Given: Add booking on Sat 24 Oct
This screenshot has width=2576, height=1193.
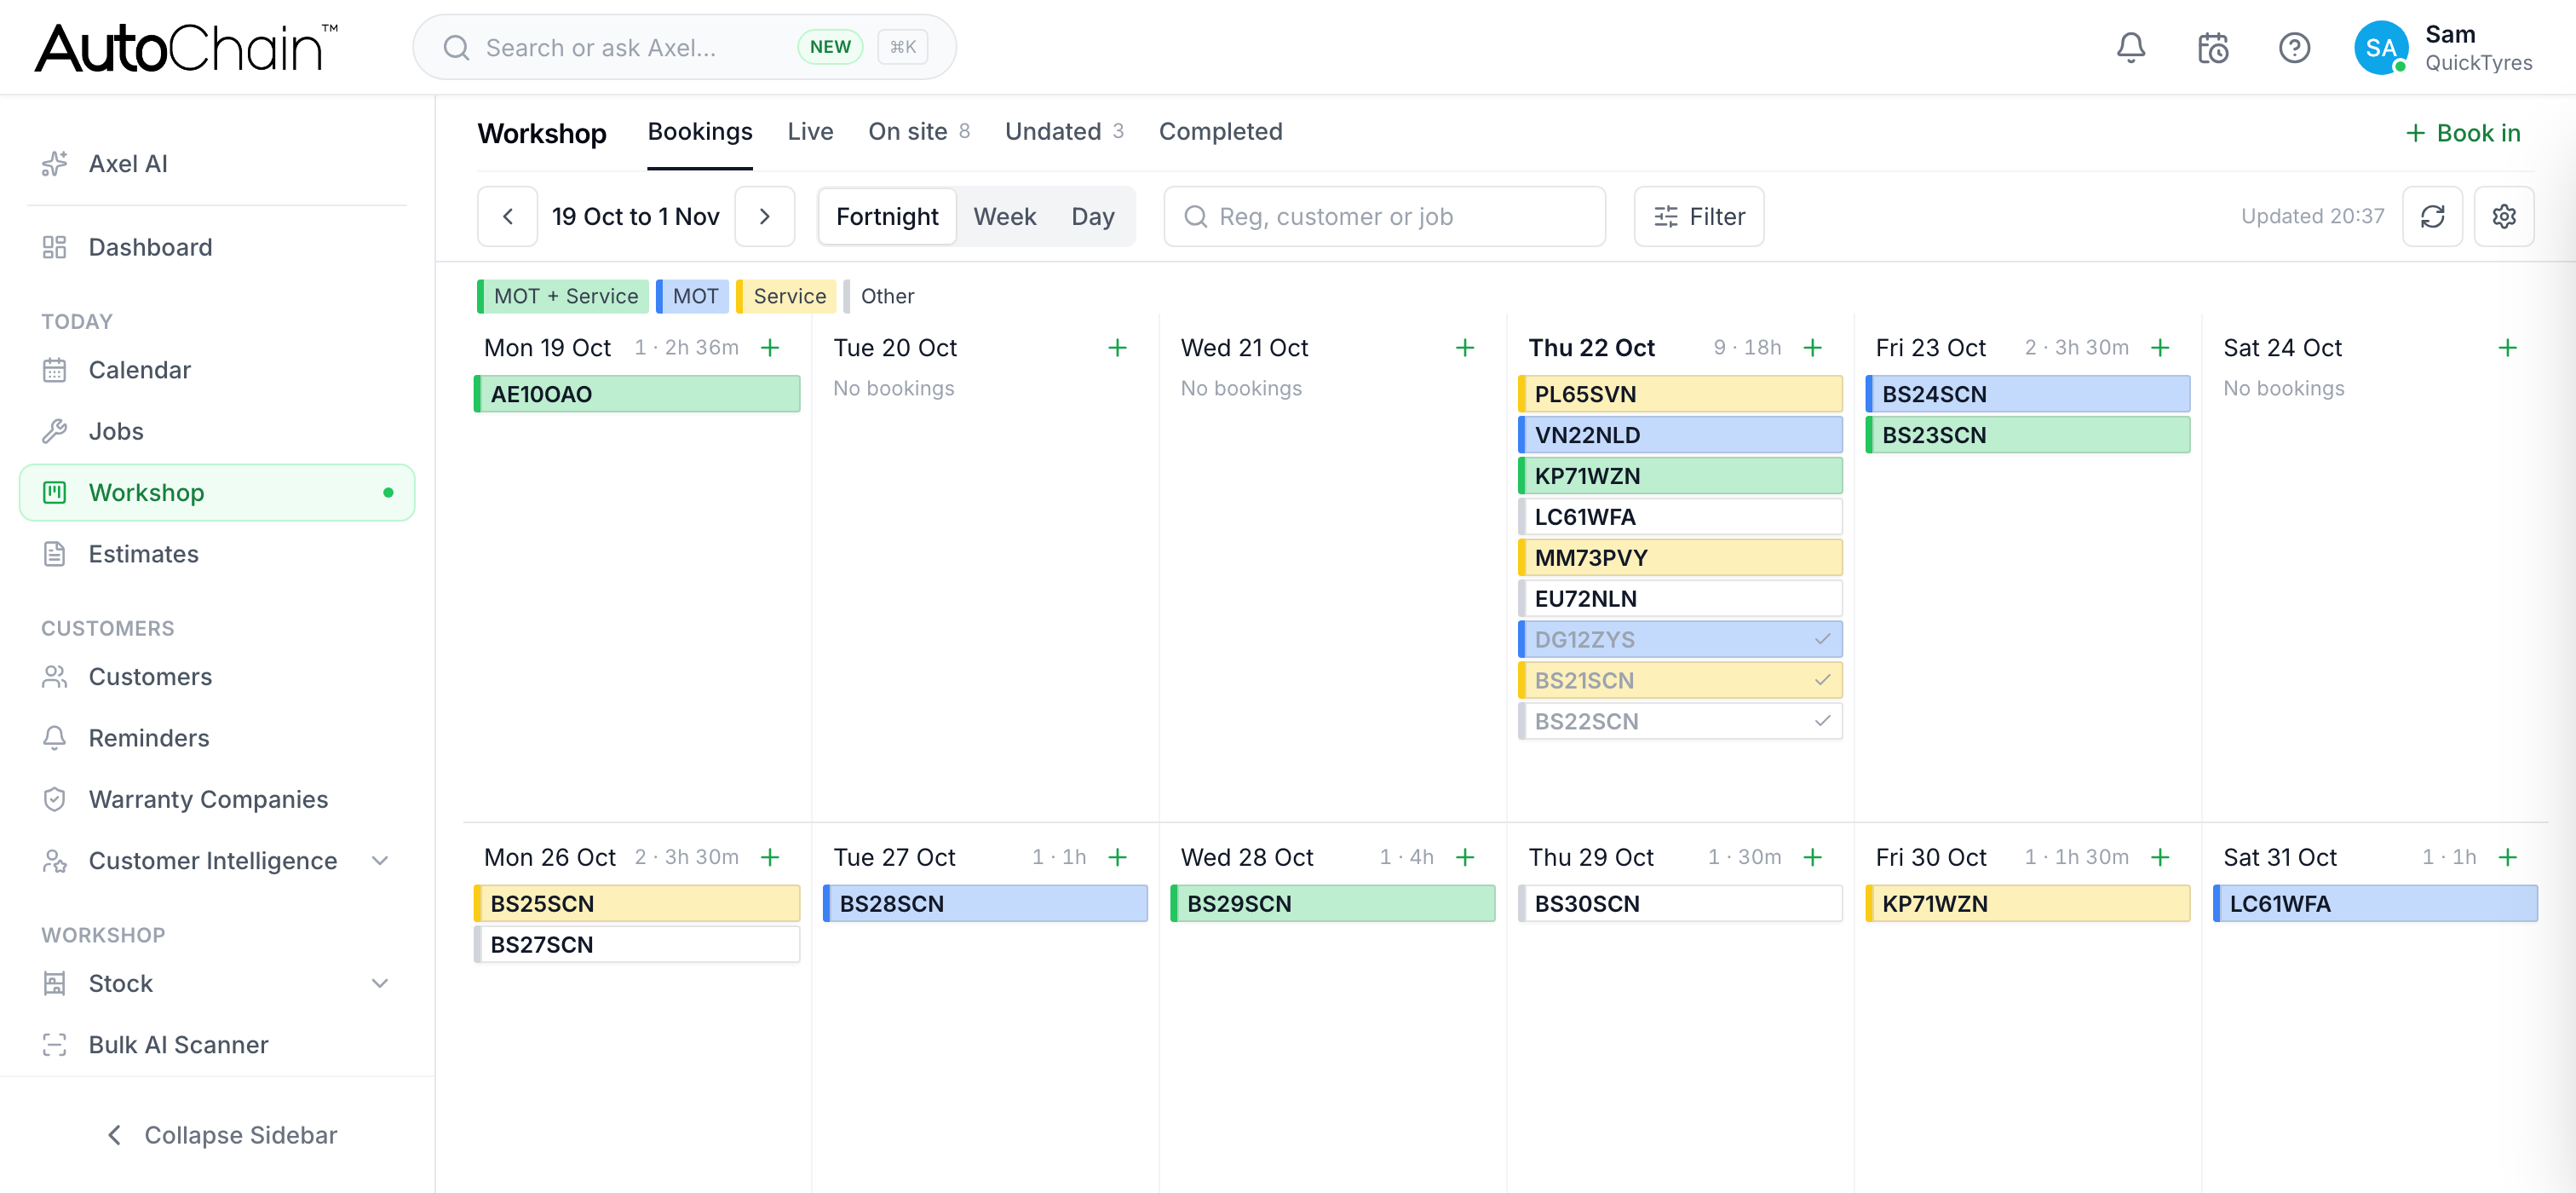Looking at the screenshot, I should point(2507,347).
